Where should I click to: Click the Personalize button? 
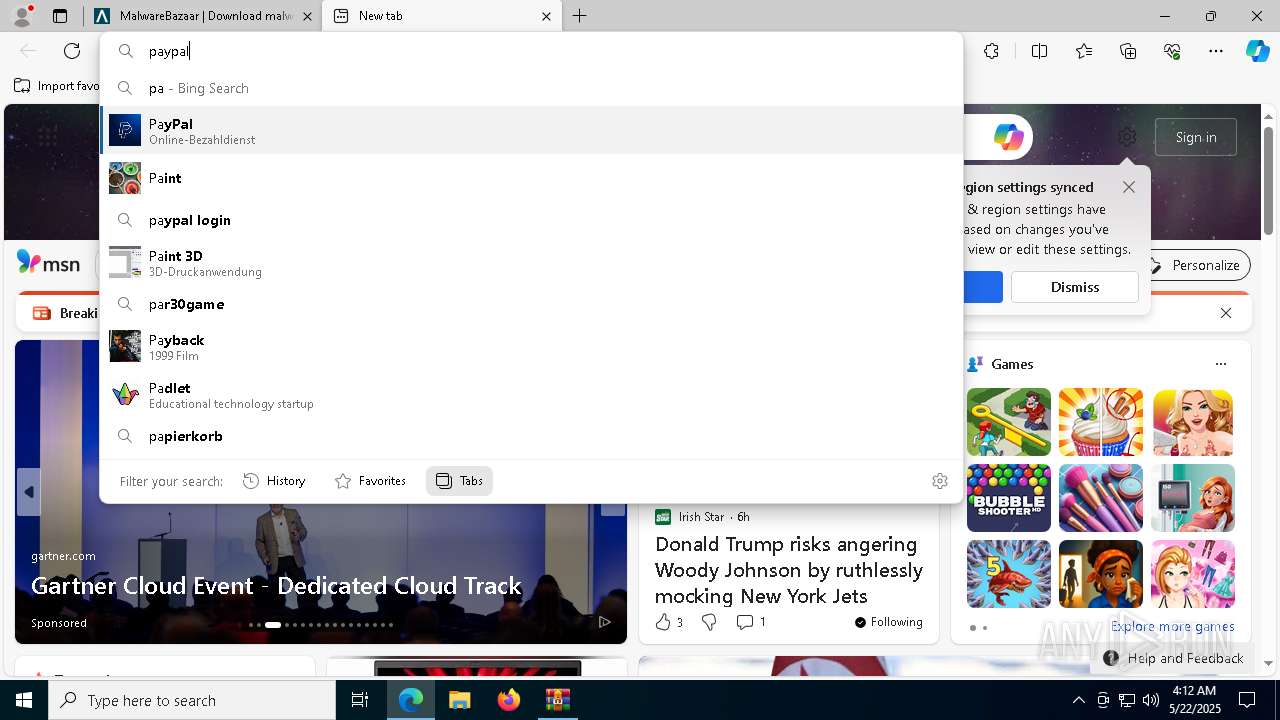tap(1196, 265)
